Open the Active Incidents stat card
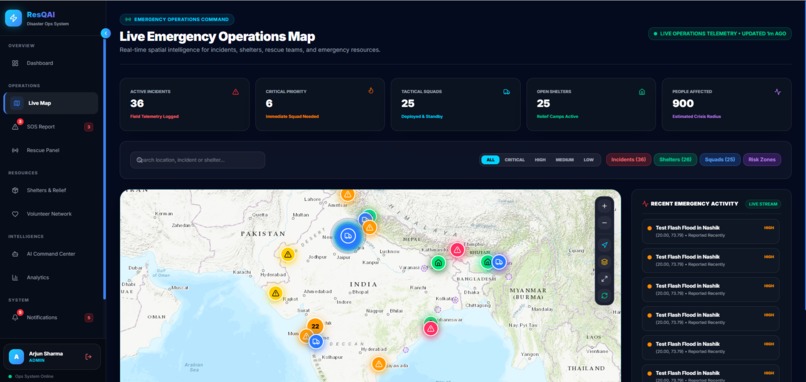This screenshot has width=806, height=382. pos(185,104)
